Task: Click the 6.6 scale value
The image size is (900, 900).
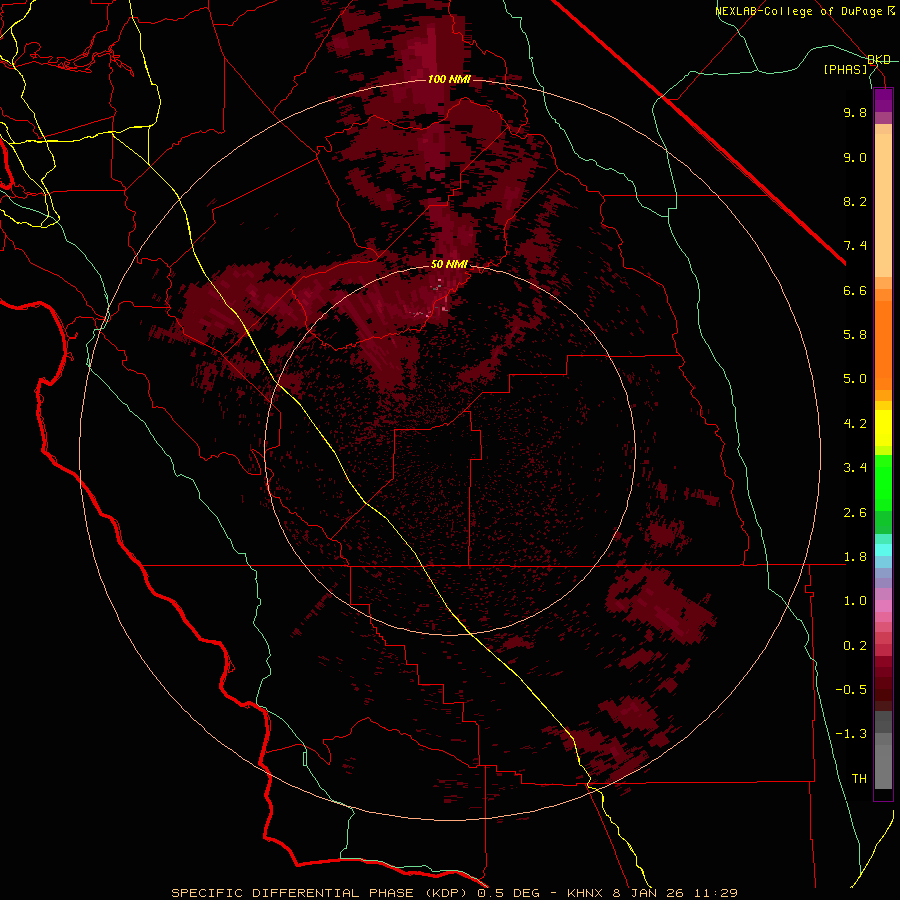Action: pyautogui.click(x=855, y=290)
